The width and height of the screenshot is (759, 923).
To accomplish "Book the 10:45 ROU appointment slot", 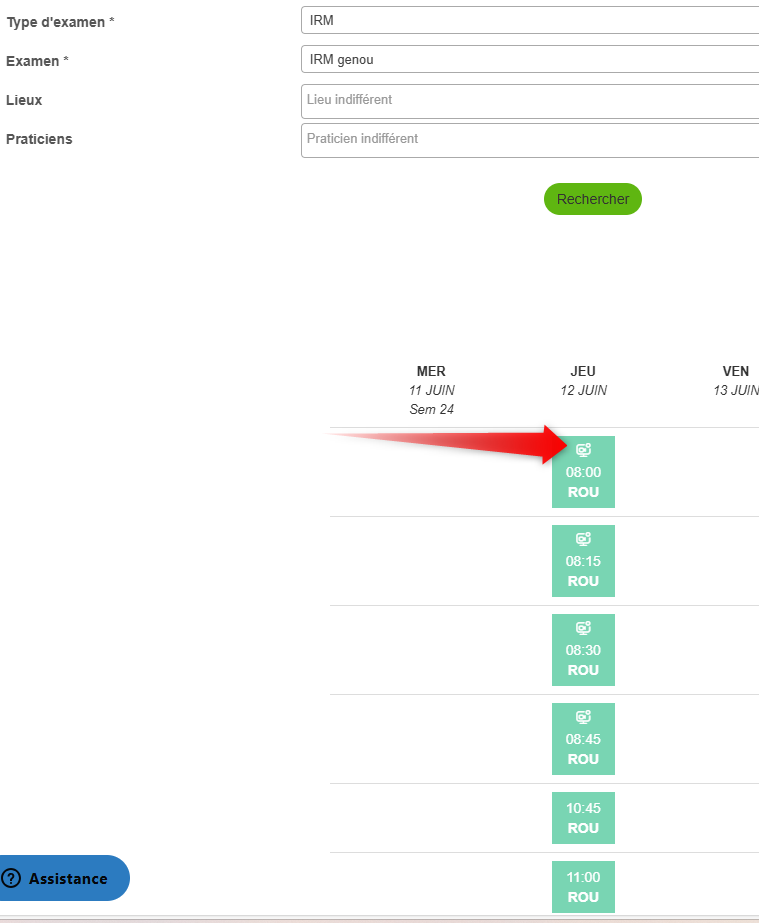I will (583, 818).
